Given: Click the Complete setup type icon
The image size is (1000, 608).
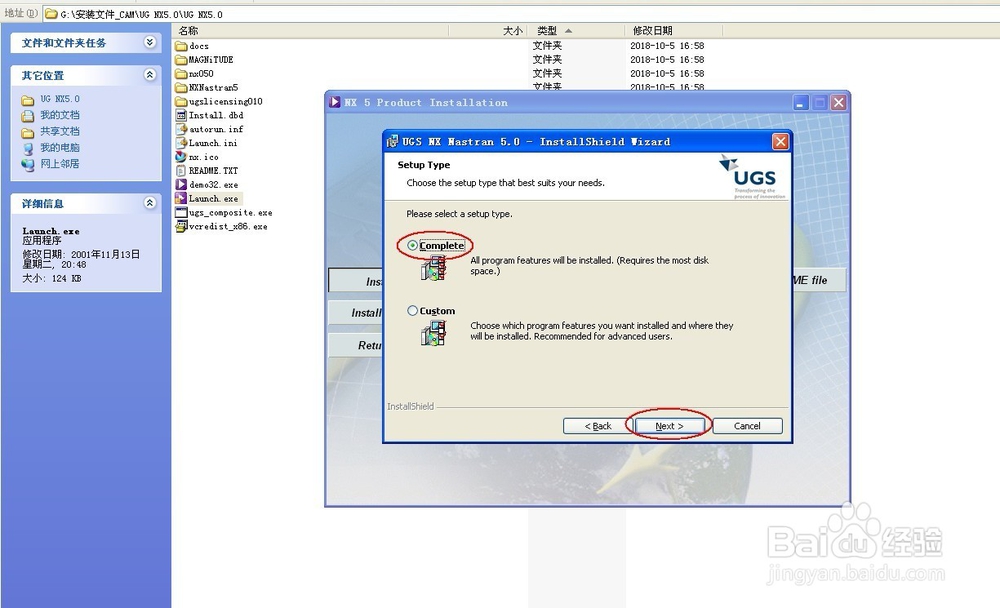Looking at the screenshot, I should (434, 269).
